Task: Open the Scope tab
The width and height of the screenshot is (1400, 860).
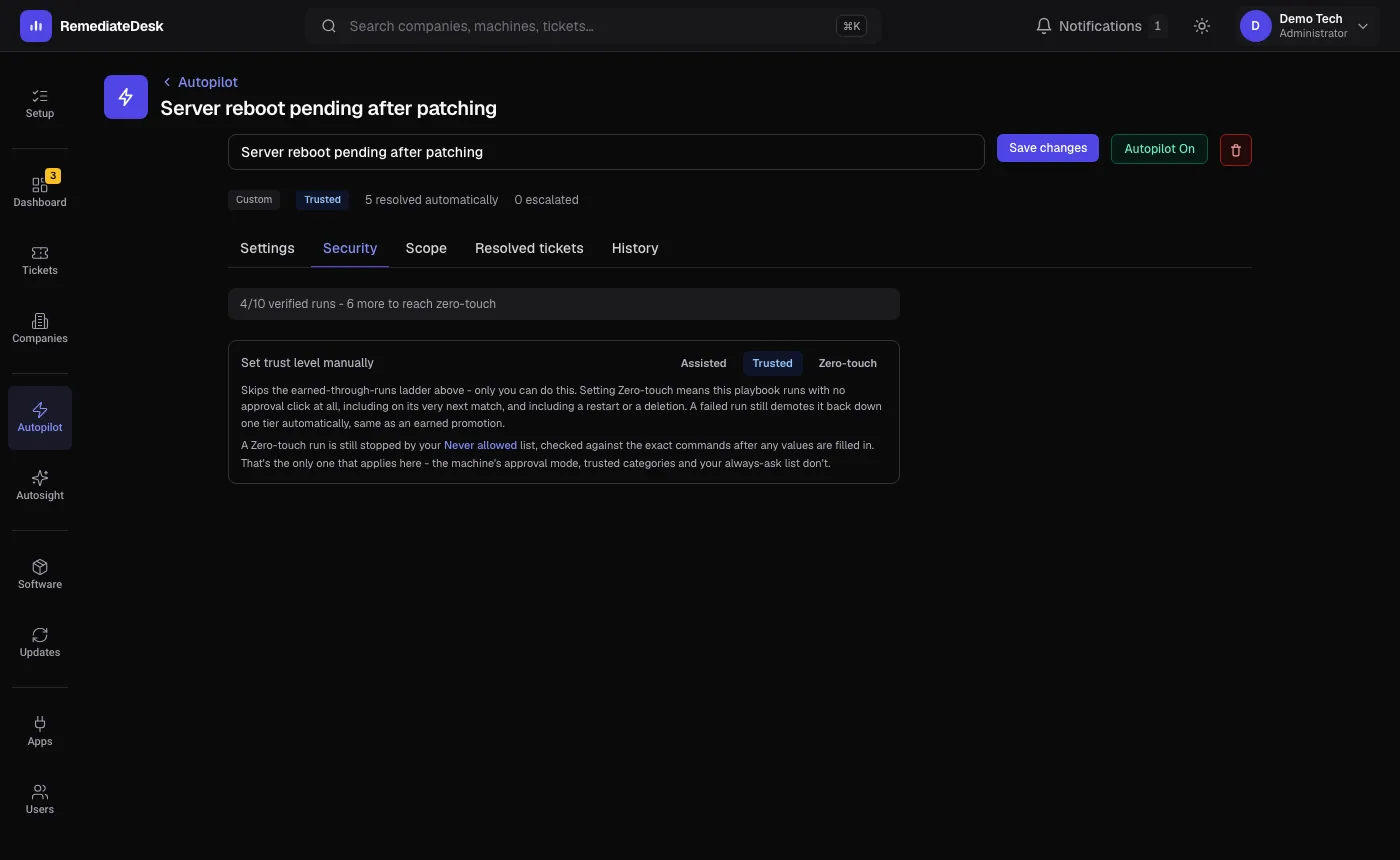Action: 426,248
